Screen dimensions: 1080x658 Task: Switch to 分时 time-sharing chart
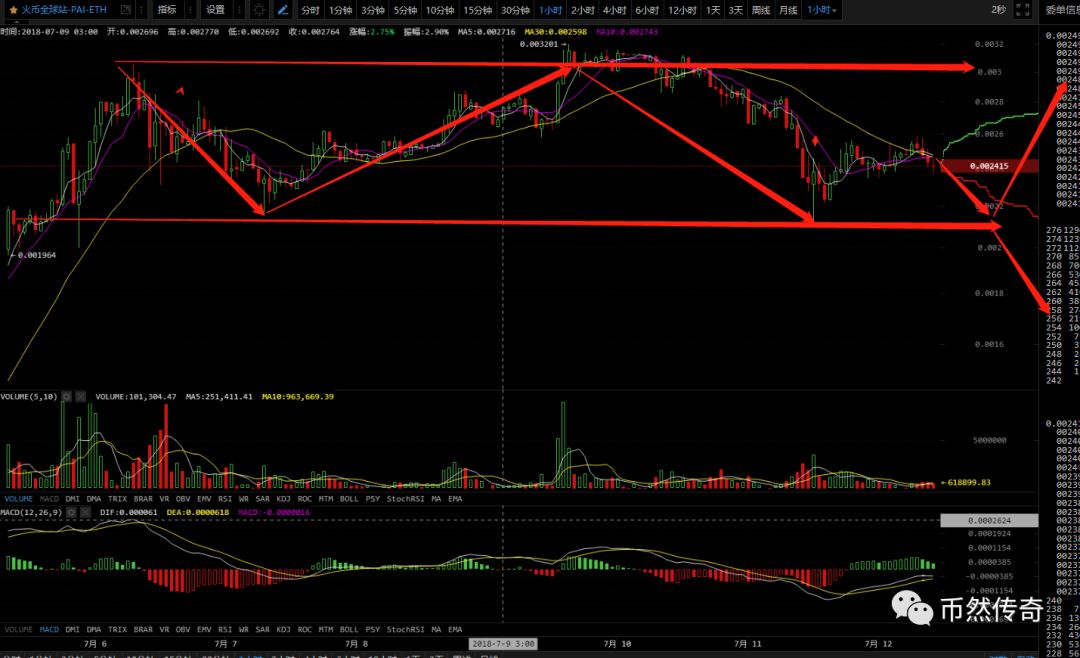click(310, 10)
